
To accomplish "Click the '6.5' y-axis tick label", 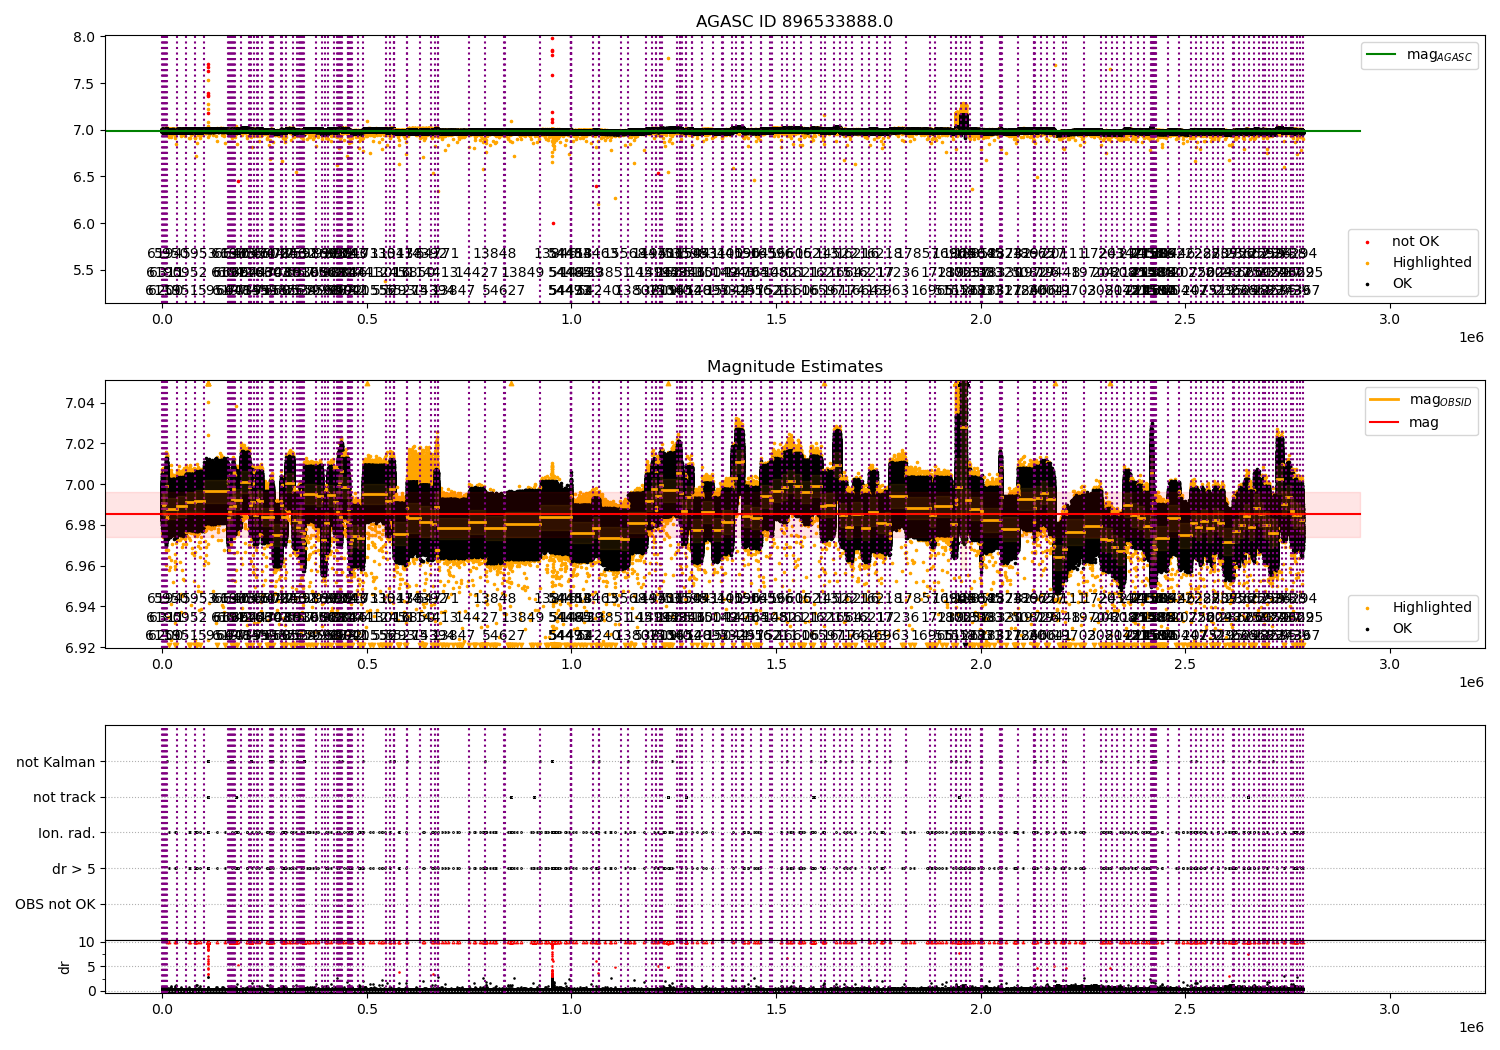I will point(85,177).
